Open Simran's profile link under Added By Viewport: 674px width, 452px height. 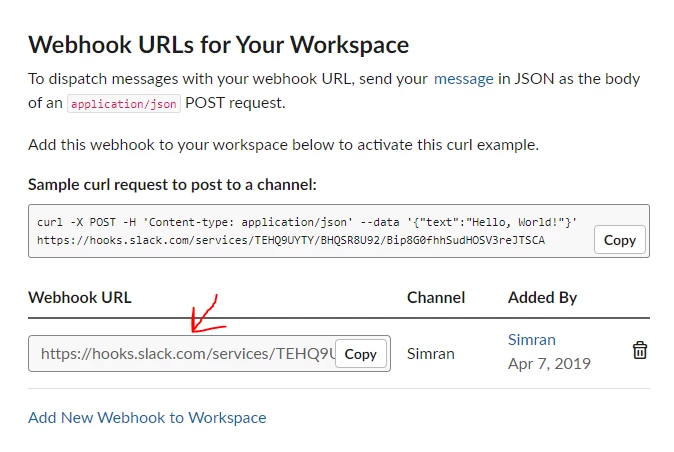(532, 339)
